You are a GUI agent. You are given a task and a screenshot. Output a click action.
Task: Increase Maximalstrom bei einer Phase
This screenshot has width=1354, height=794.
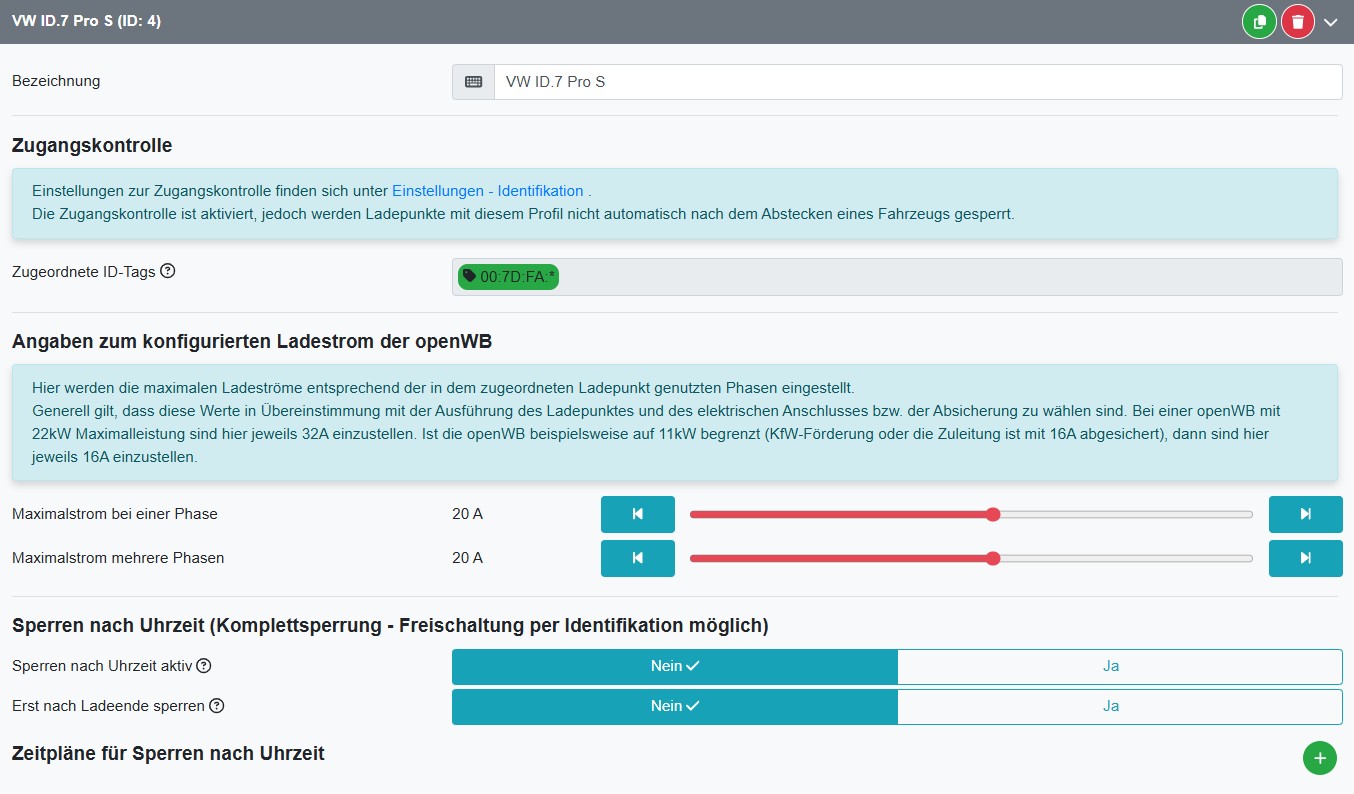click(1305, 514)
